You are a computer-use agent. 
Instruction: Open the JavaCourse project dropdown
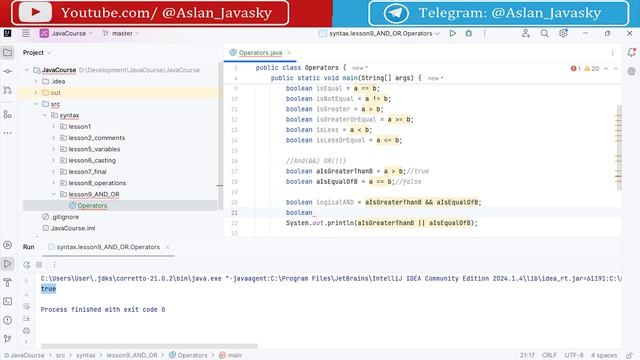[x=66, y=33]
